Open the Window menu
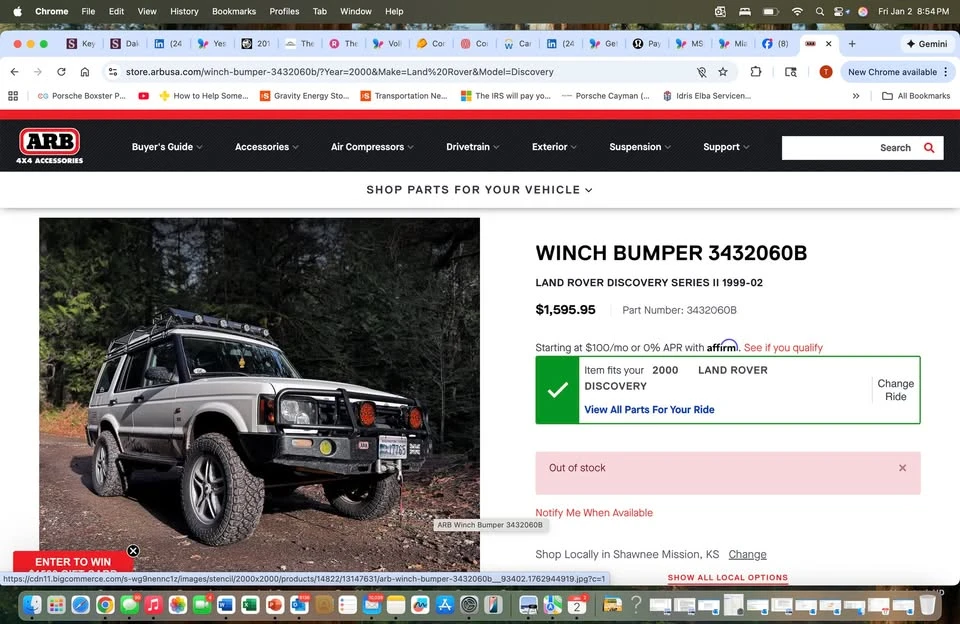 [x=356, y=11]
